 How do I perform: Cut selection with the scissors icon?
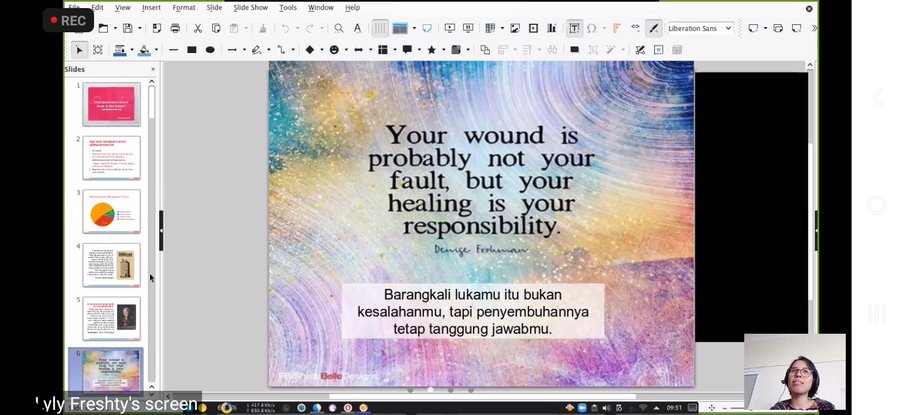[197, 28]
